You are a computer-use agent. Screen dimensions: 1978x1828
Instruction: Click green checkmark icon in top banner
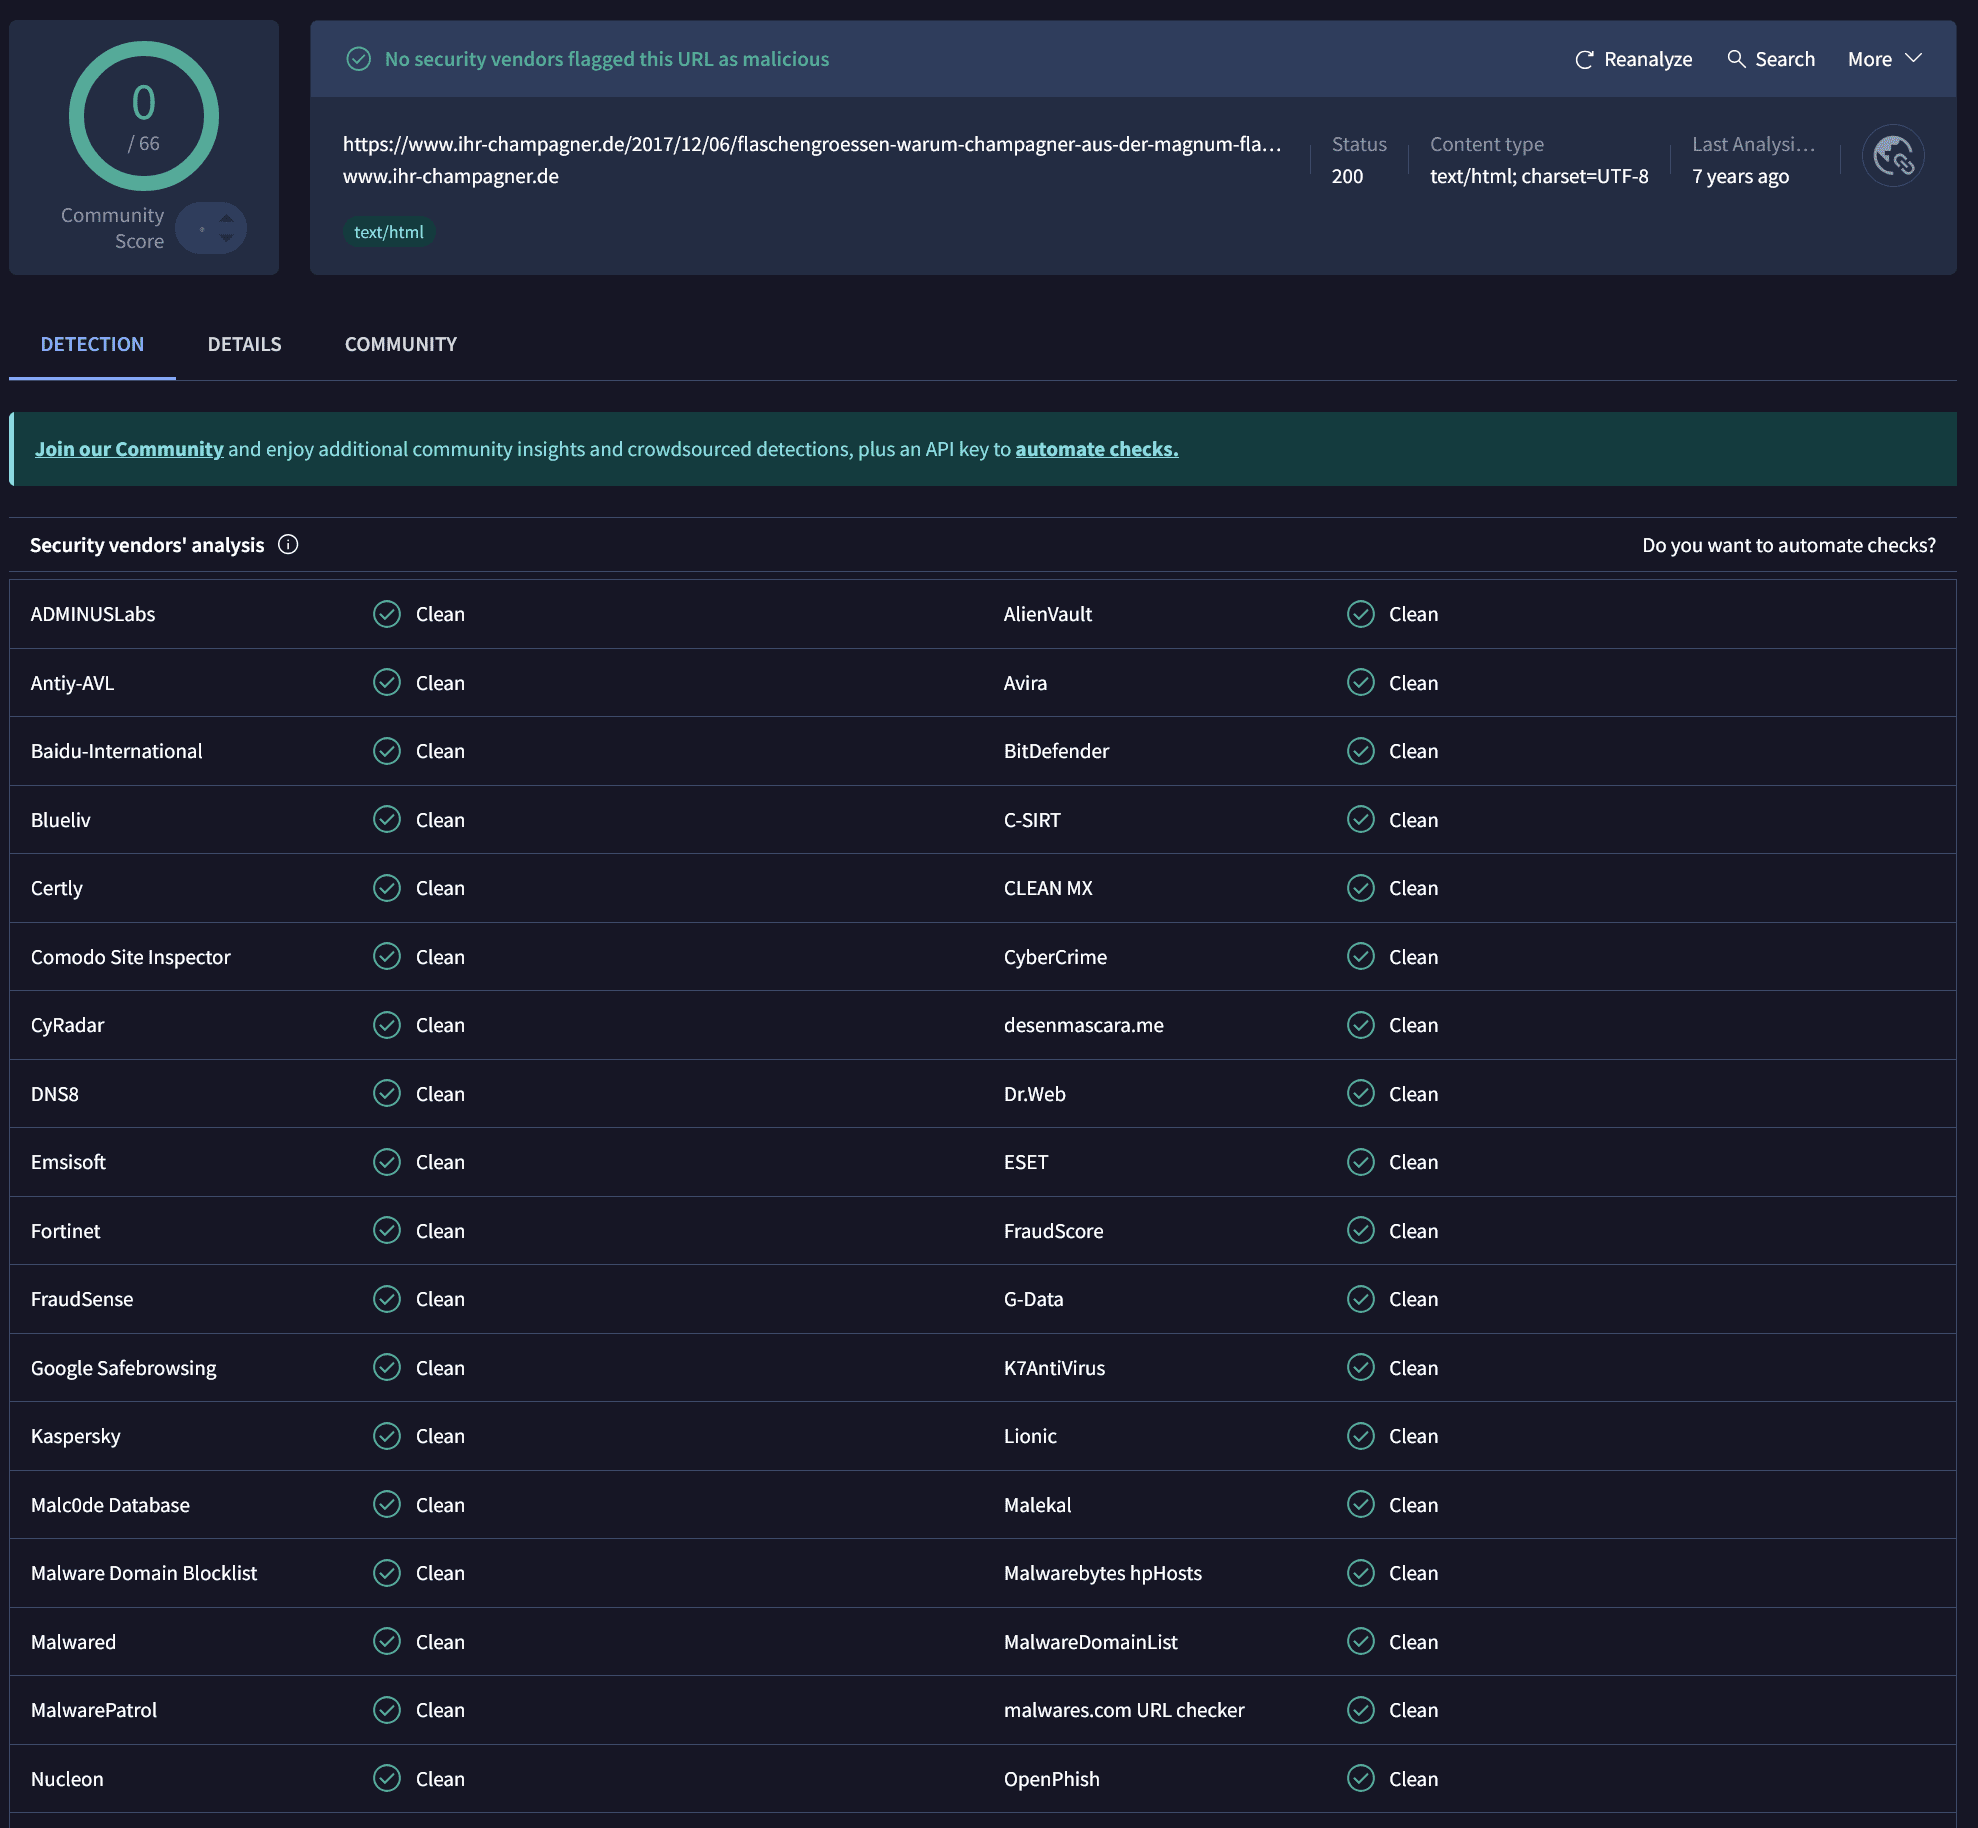(358, 59)
